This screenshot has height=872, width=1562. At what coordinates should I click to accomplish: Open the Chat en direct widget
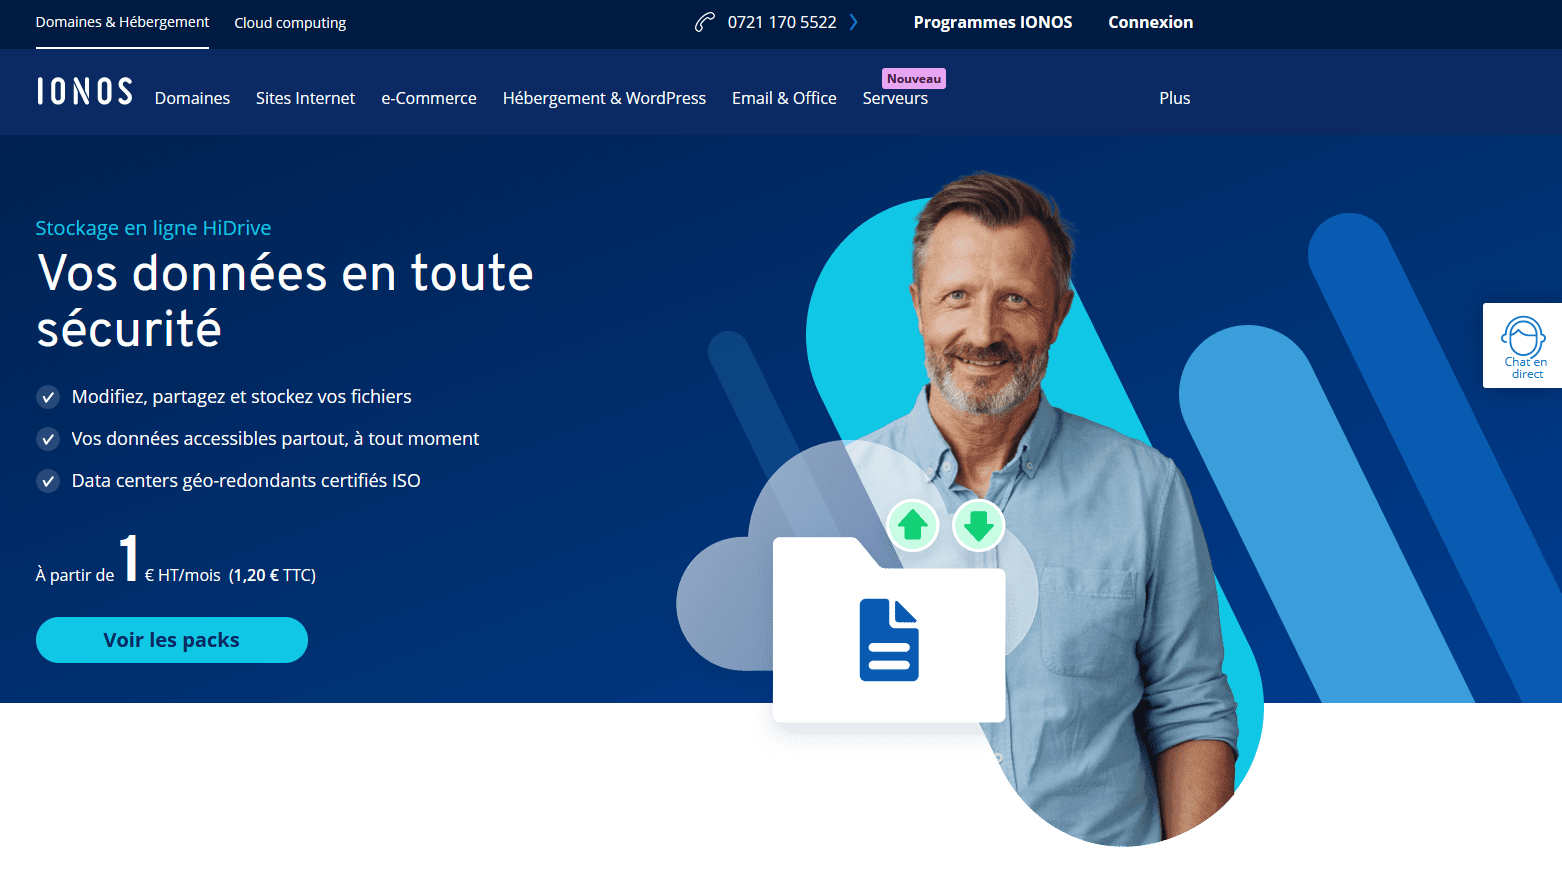1523,345
